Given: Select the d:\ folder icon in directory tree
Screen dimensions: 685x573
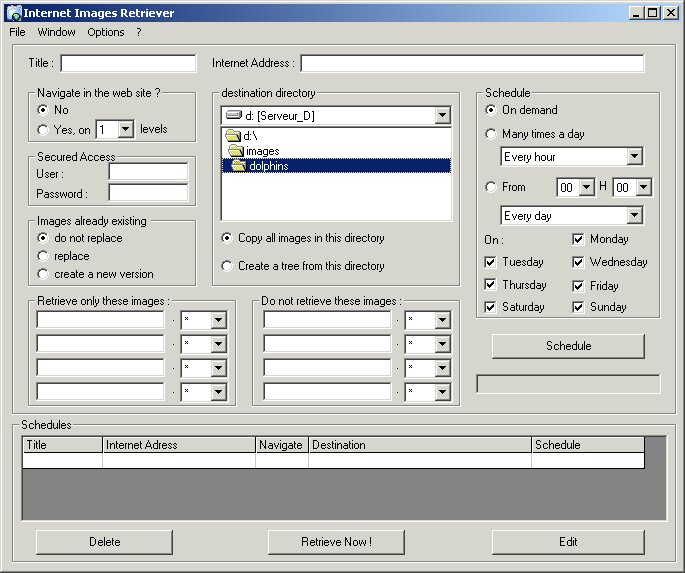Looking at the screenshot, I should [x=233, y=136].
